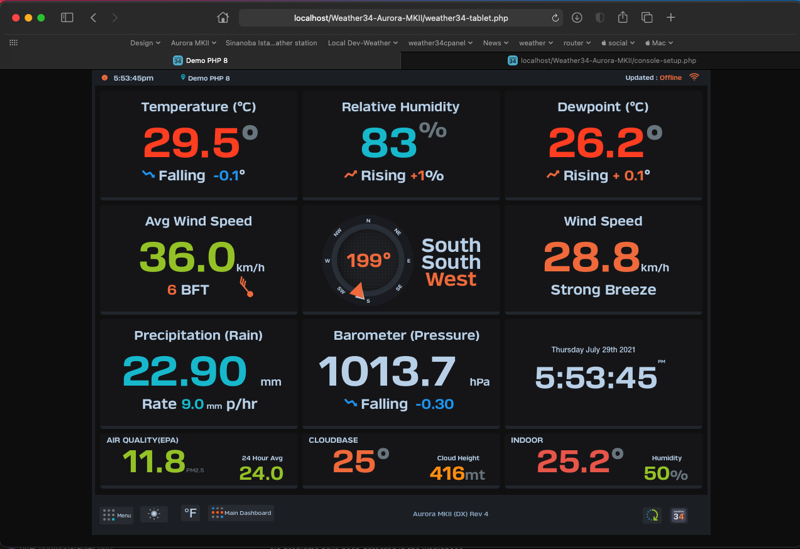Click the orange windsock icon under Avg Wind Speed
Screen dimensions: 800x549
click(x=246, y=287)
